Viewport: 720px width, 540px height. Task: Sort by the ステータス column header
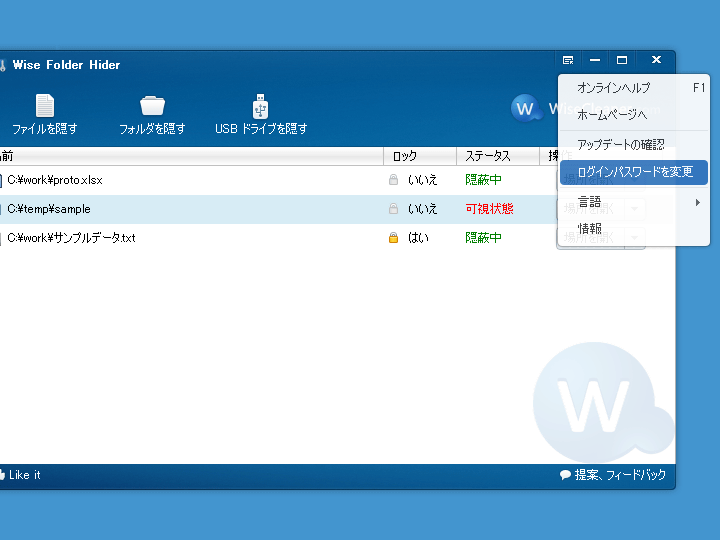498,156
